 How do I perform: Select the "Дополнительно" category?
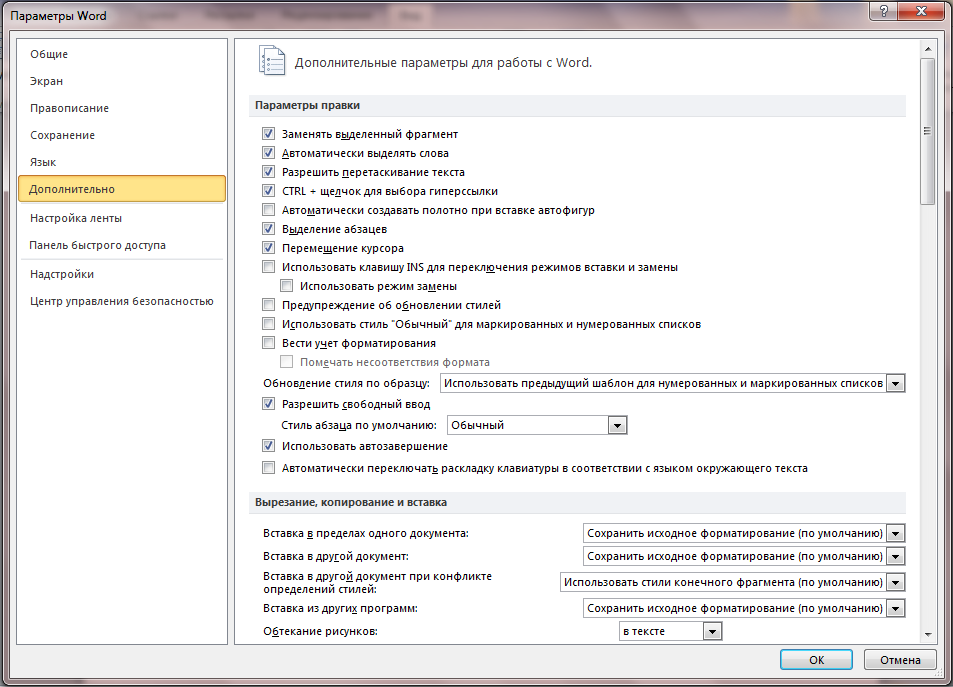122,188
